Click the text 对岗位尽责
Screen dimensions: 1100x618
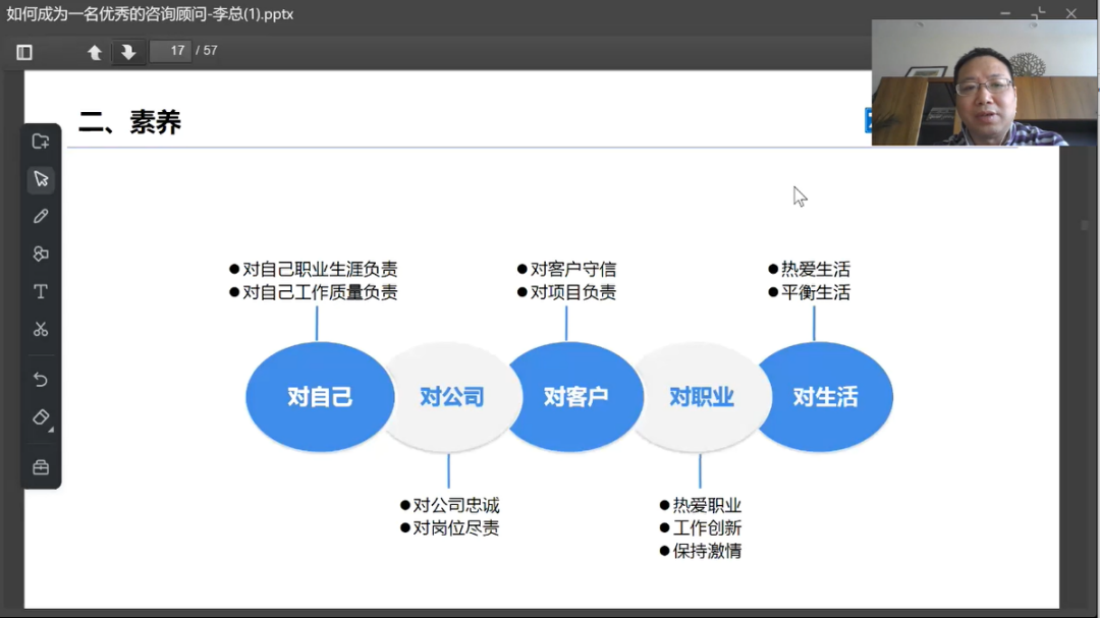[456, 528]
